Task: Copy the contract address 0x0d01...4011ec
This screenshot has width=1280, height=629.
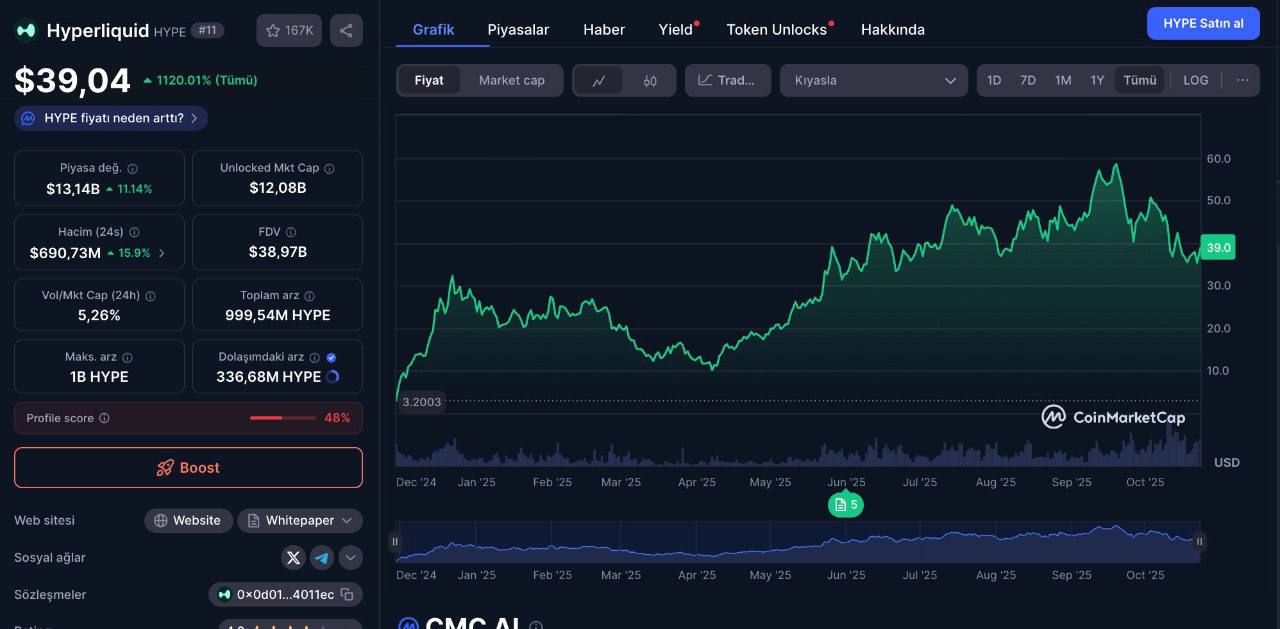Action: (x=347, y=595)
